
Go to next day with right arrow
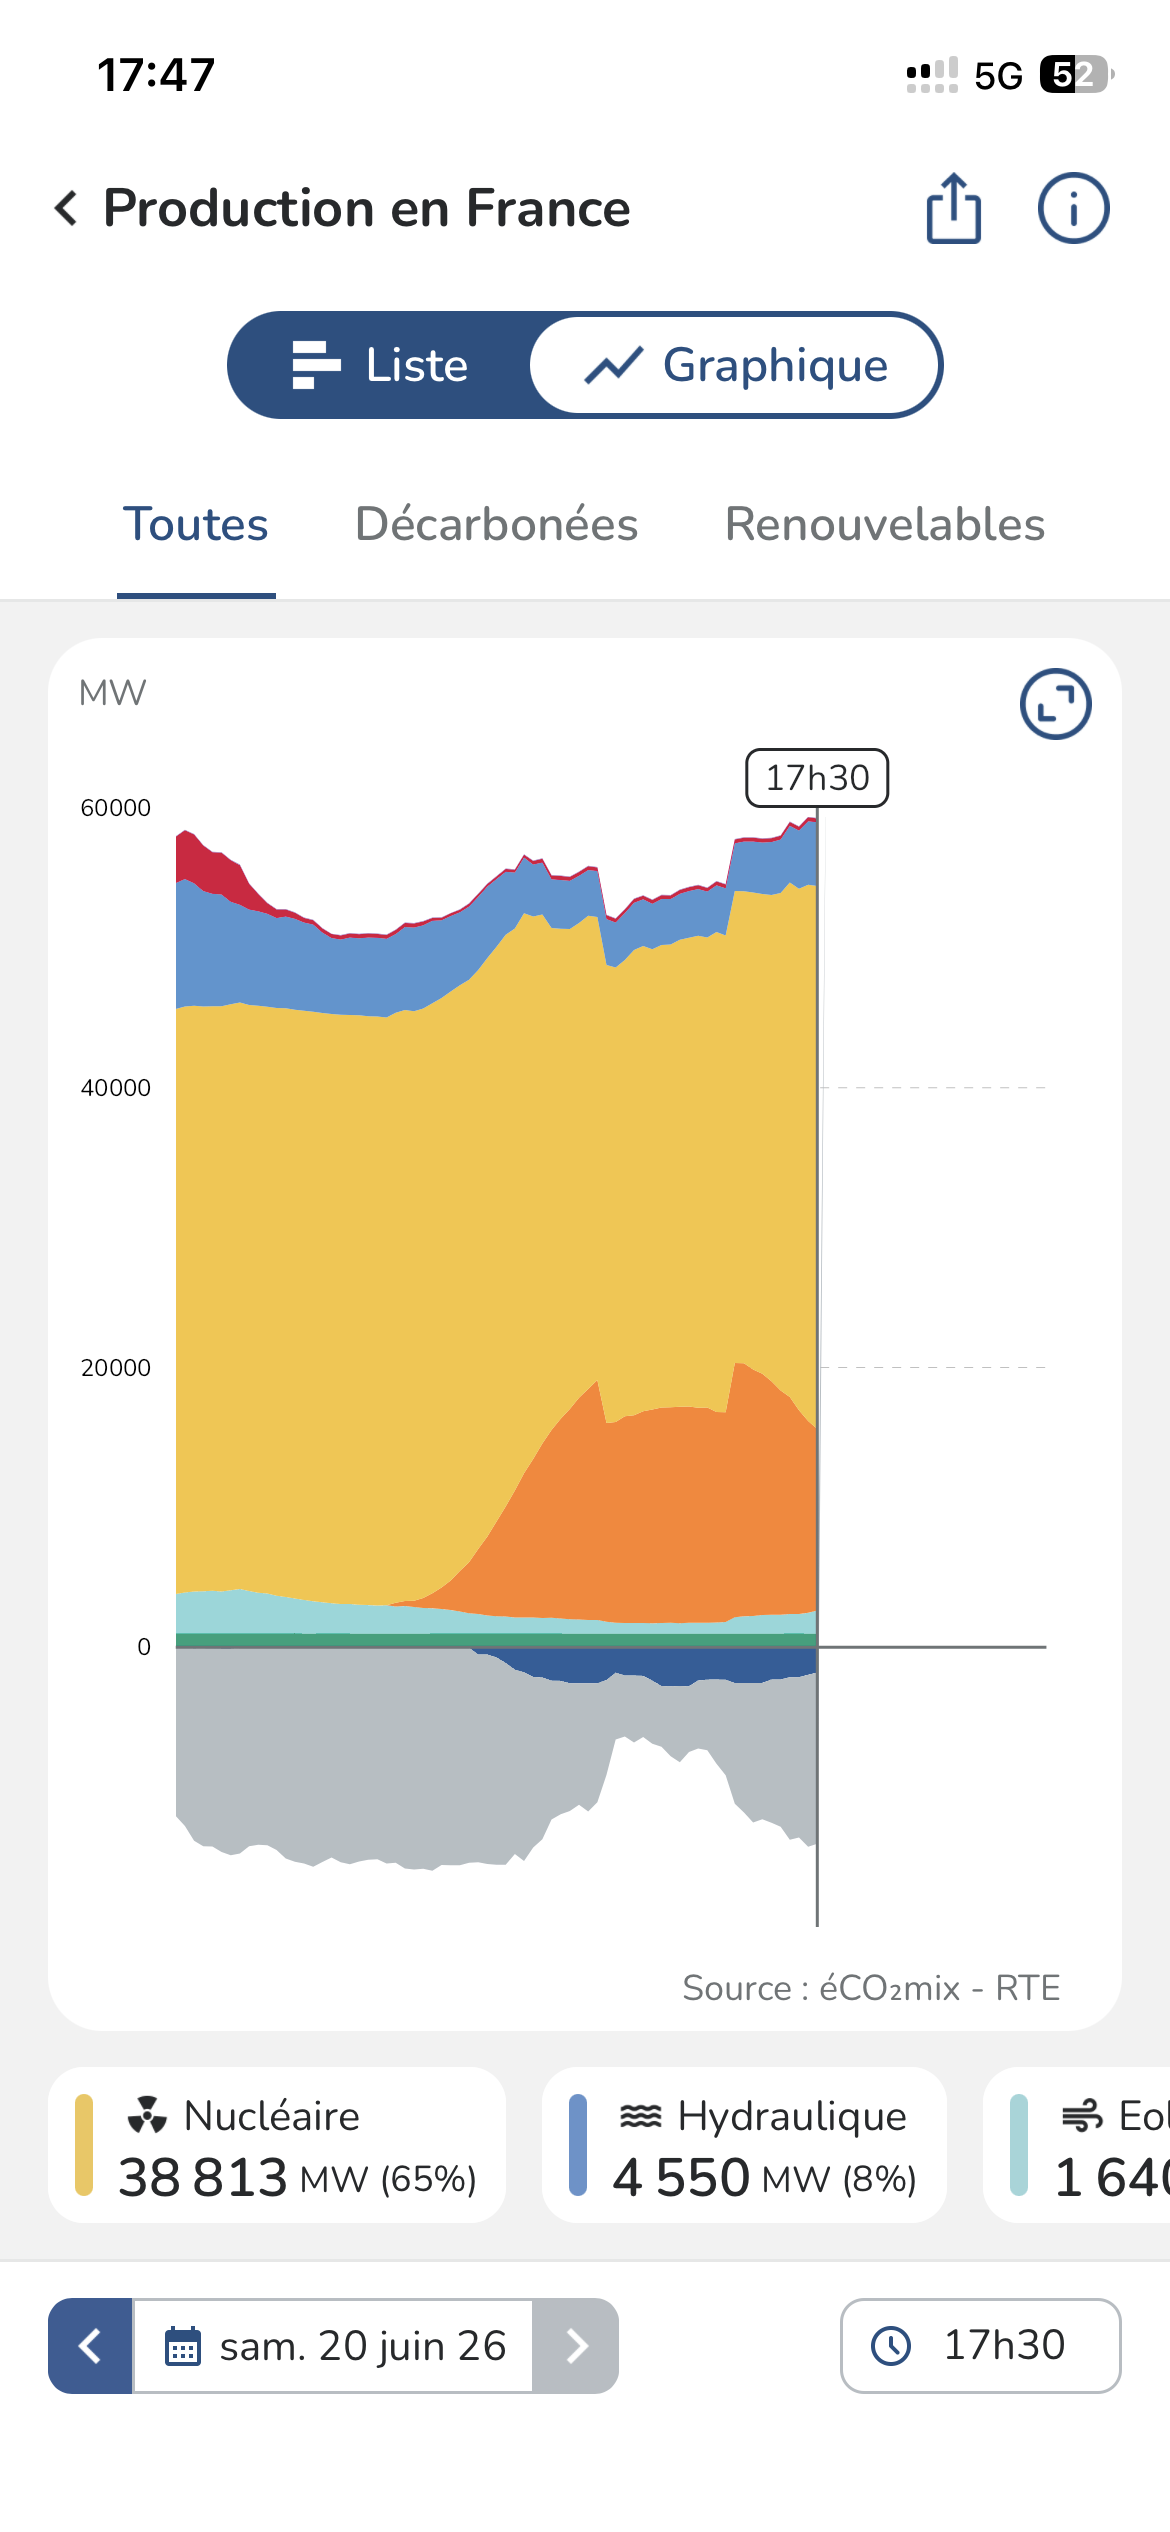click(x=576, y=2346)
